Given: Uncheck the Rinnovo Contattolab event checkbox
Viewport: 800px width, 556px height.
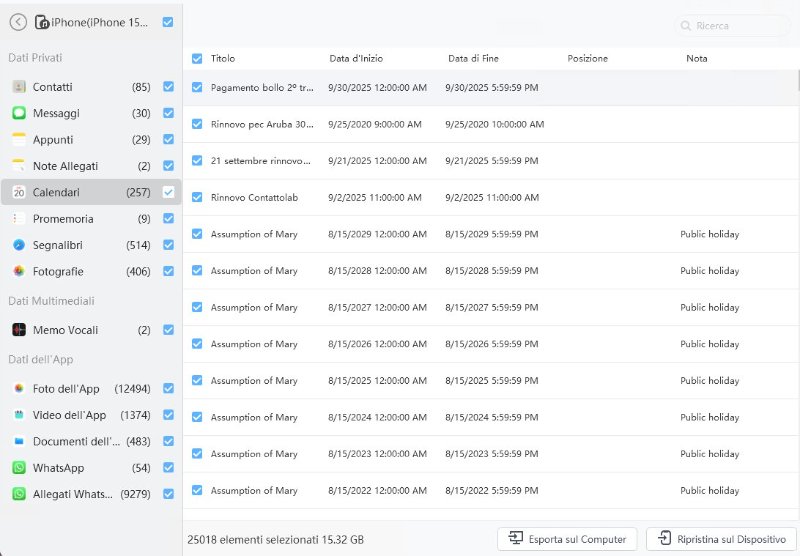Looking at the screenshot, I should (x=197, y=197).
